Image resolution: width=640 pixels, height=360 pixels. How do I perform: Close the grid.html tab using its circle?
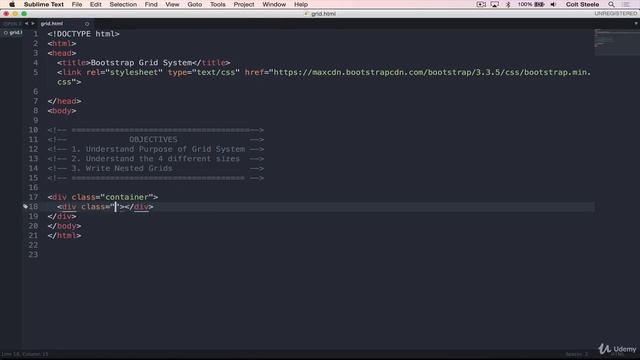pos(87,24)
